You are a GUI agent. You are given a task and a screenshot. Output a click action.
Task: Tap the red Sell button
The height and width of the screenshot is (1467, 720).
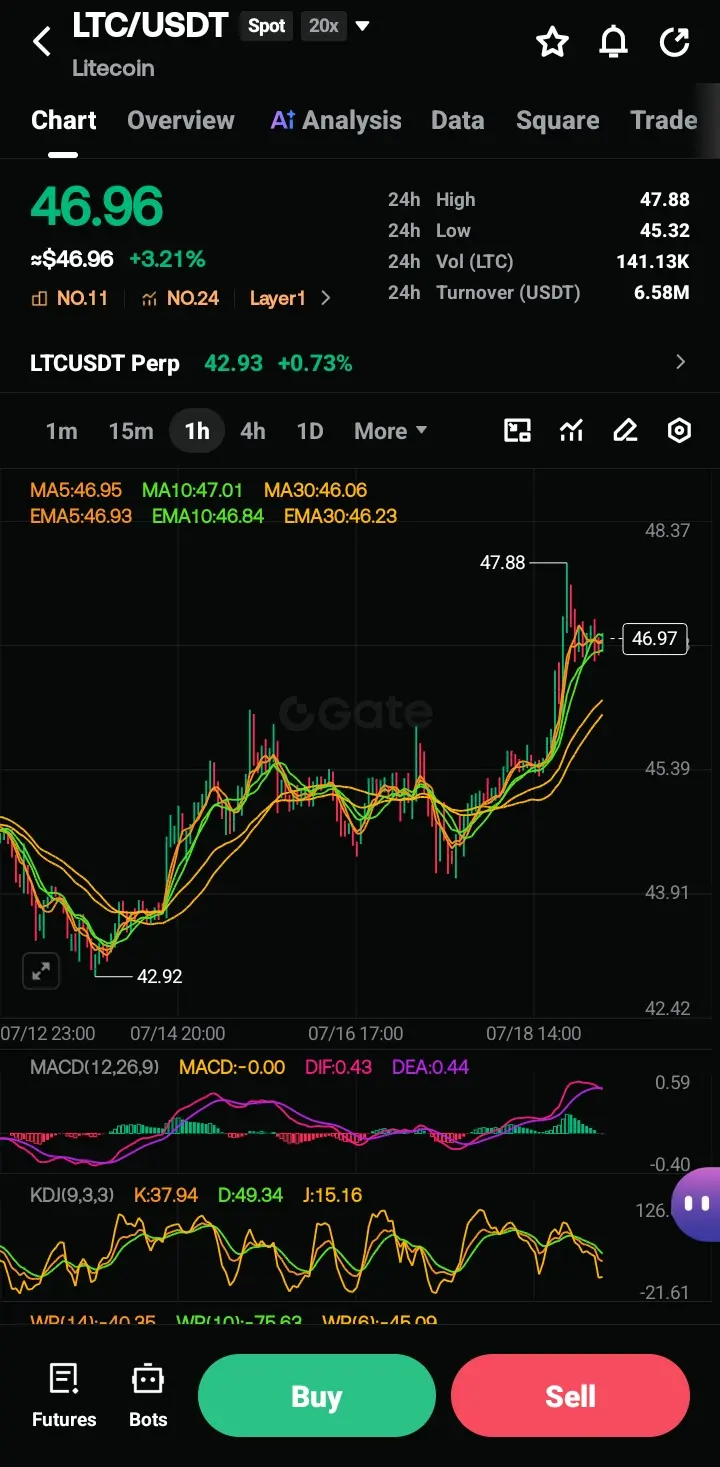point(570,1396)
